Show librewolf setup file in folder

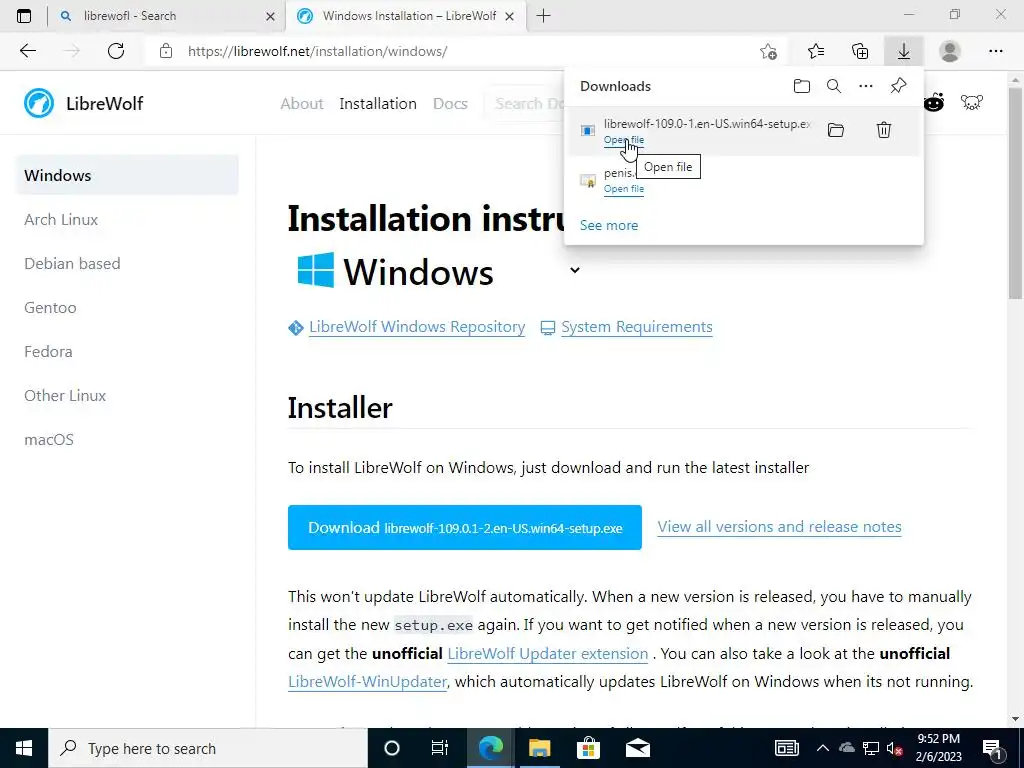pyautogui.click(x=836, y=130)
